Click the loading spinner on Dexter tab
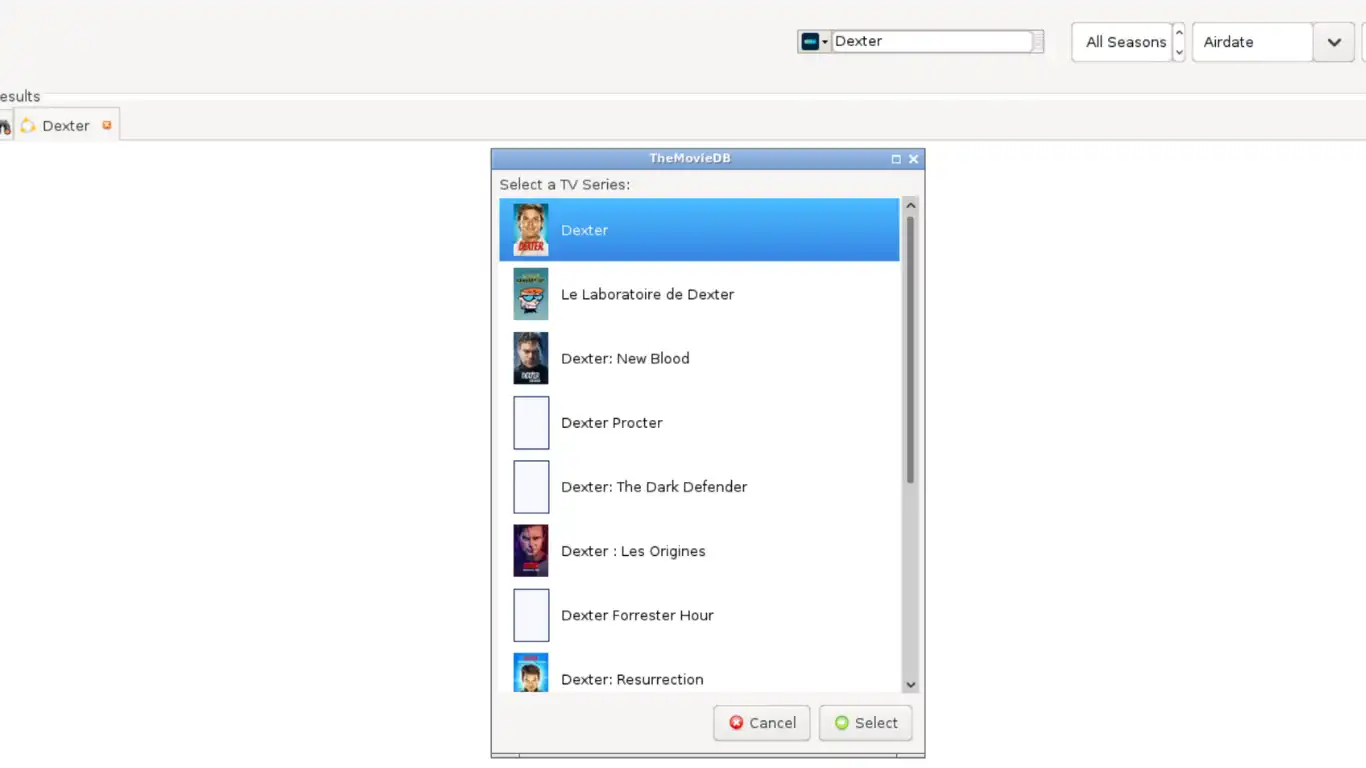Screen dimensions: 1366x768 pos(28,126)
